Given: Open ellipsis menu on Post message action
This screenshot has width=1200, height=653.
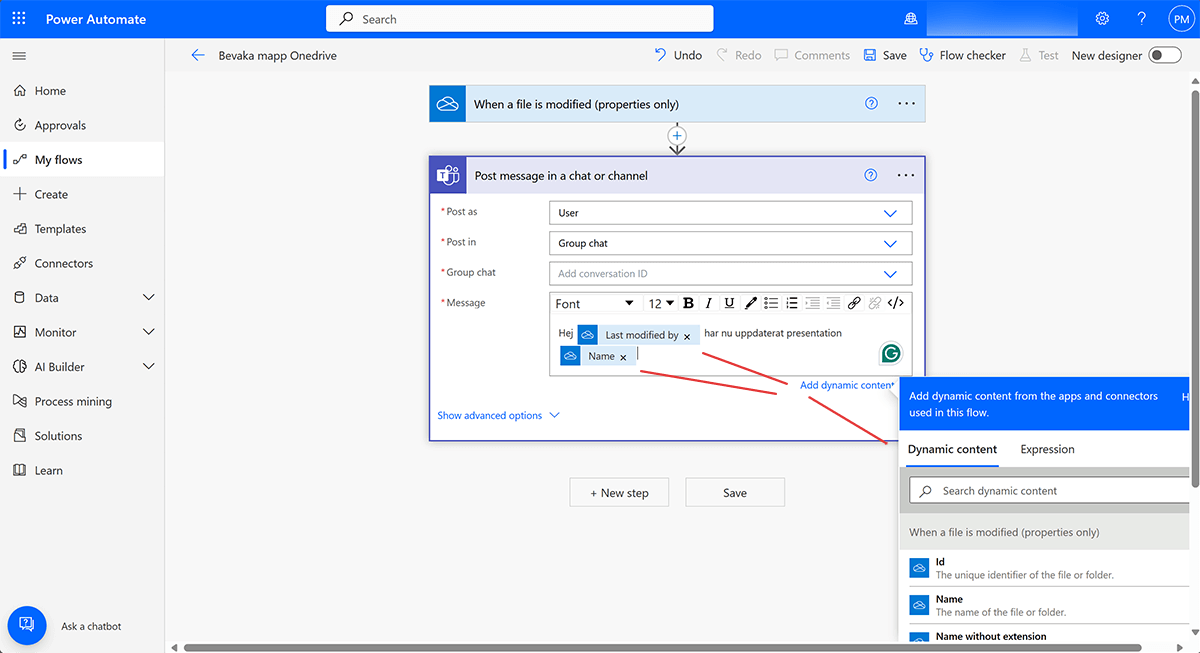Looking at the screenshot, I should (x=906, y=175).
